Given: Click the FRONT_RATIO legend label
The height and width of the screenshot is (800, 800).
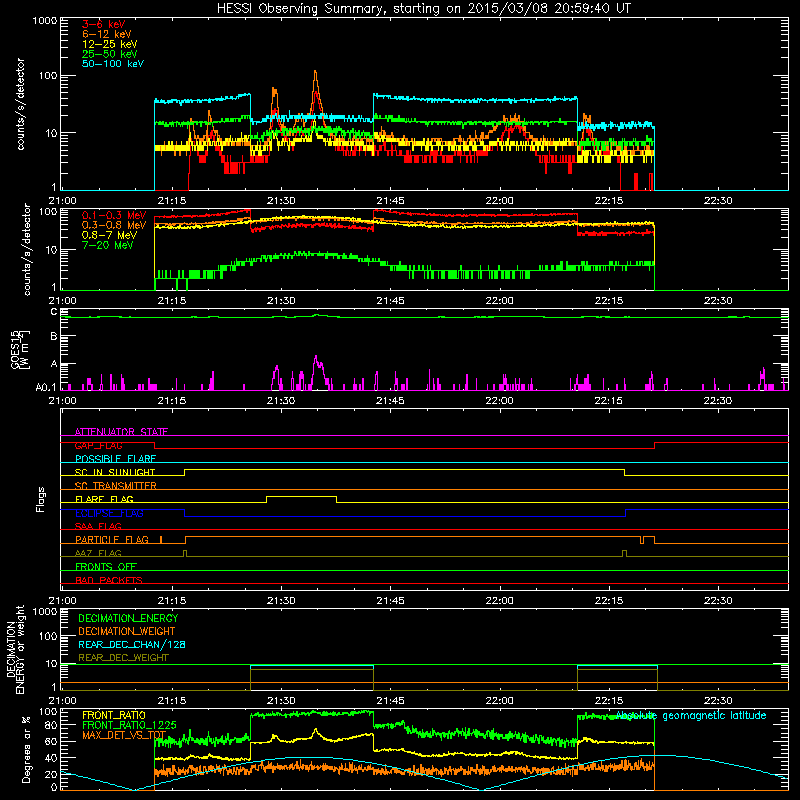Looking at the screenshot, I should tap(114, 715).
